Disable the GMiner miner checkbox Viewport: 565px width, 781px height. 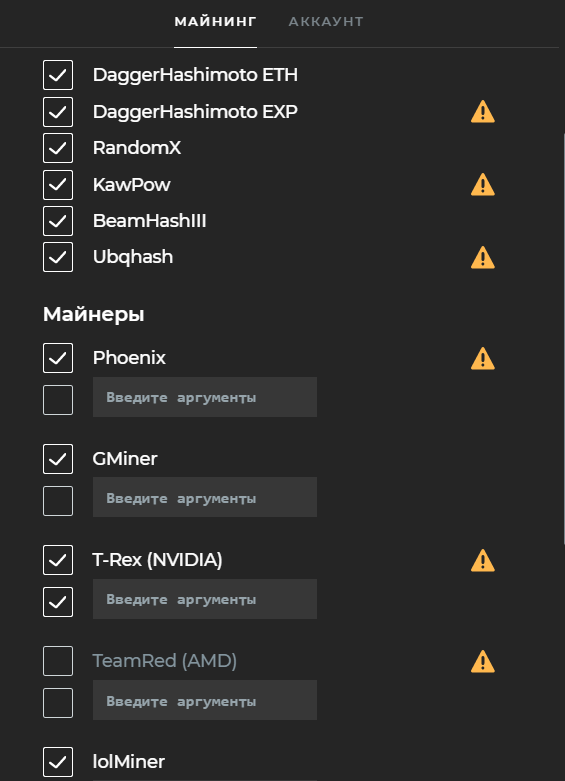58,459
